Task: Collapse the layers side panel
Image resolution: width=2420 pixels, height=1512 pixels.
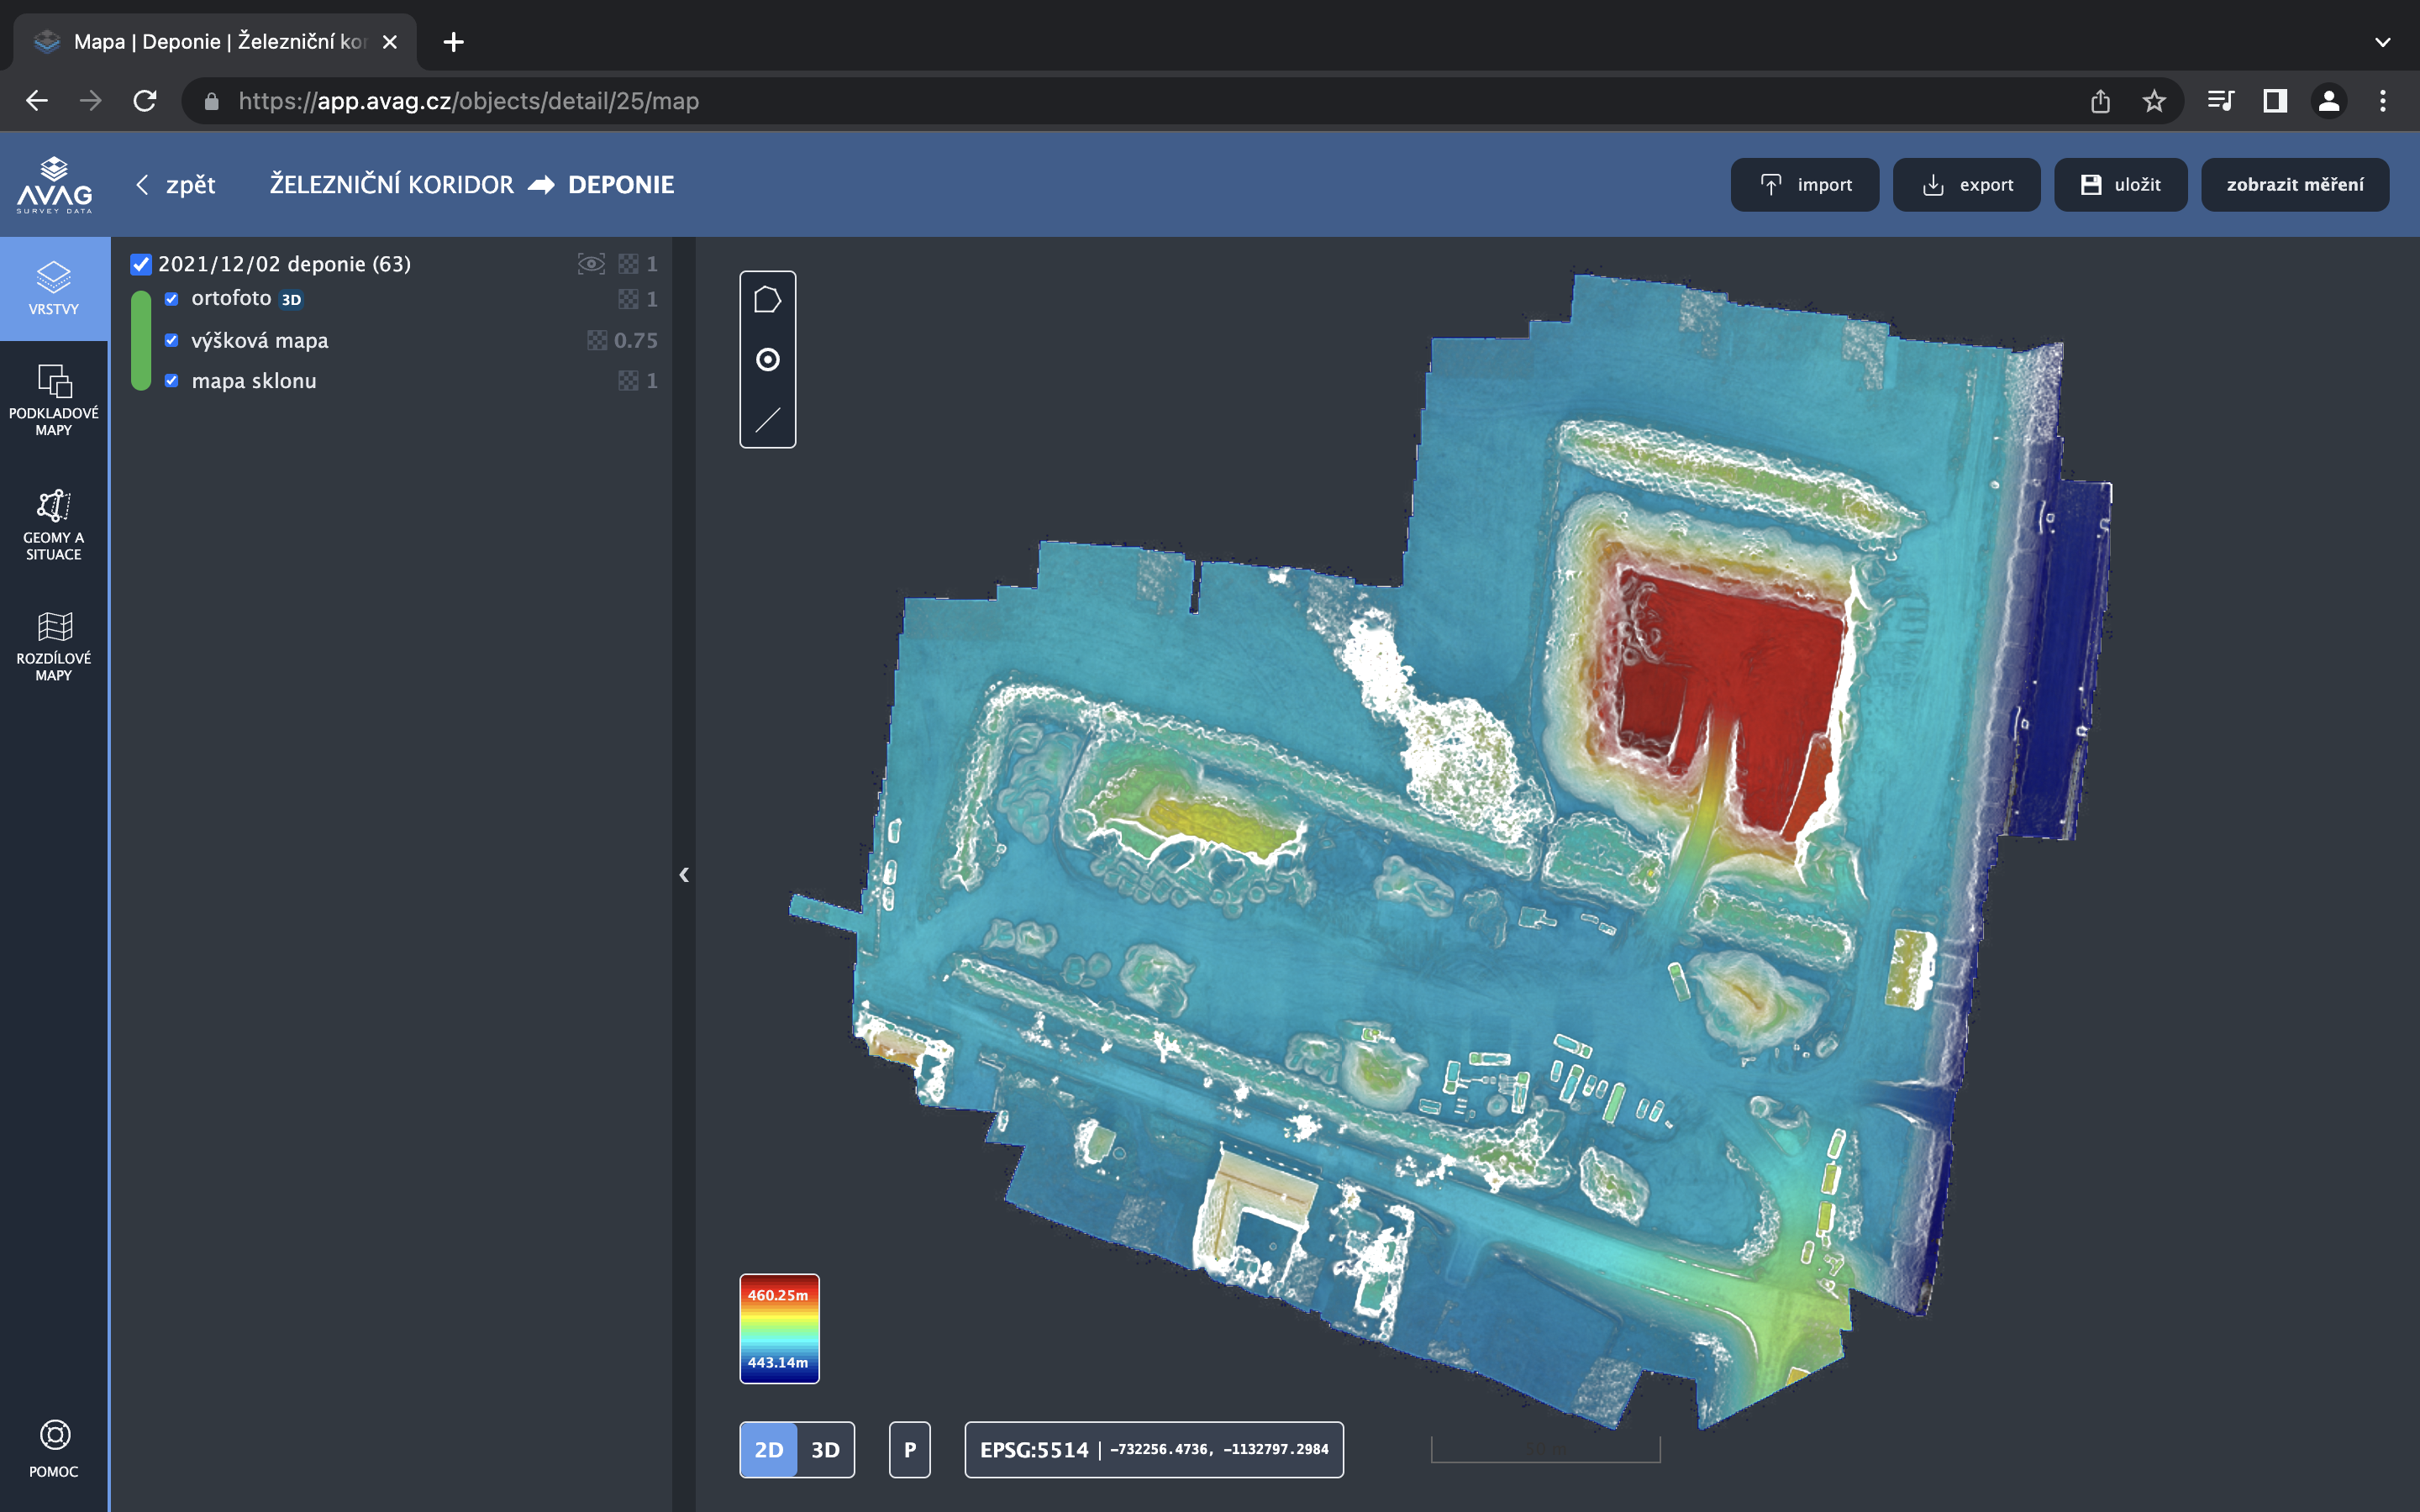Action: (x=684, y=875)
